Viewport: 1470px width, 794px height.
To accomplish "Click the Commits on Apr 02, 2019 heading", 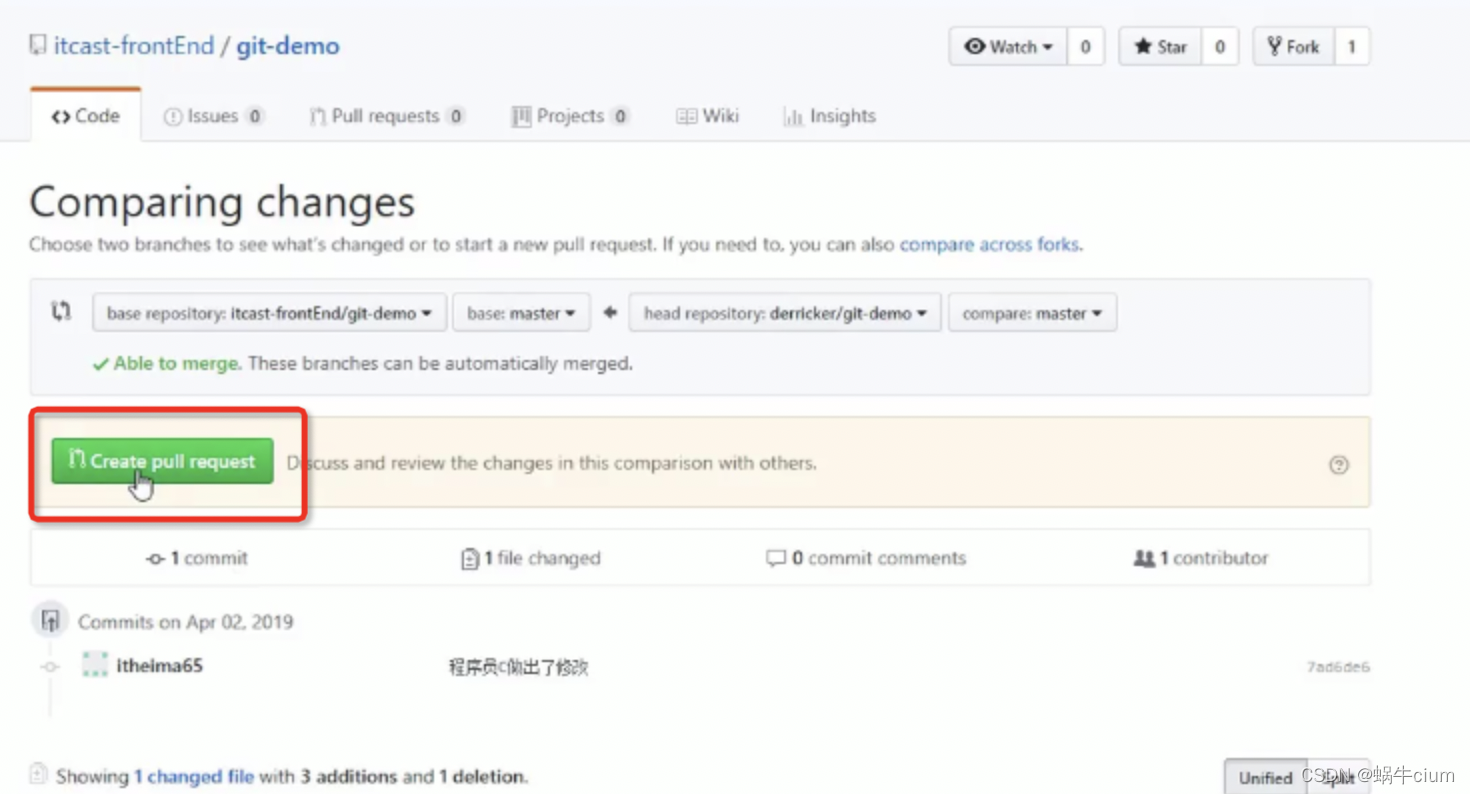I will [x=186, y=622].
